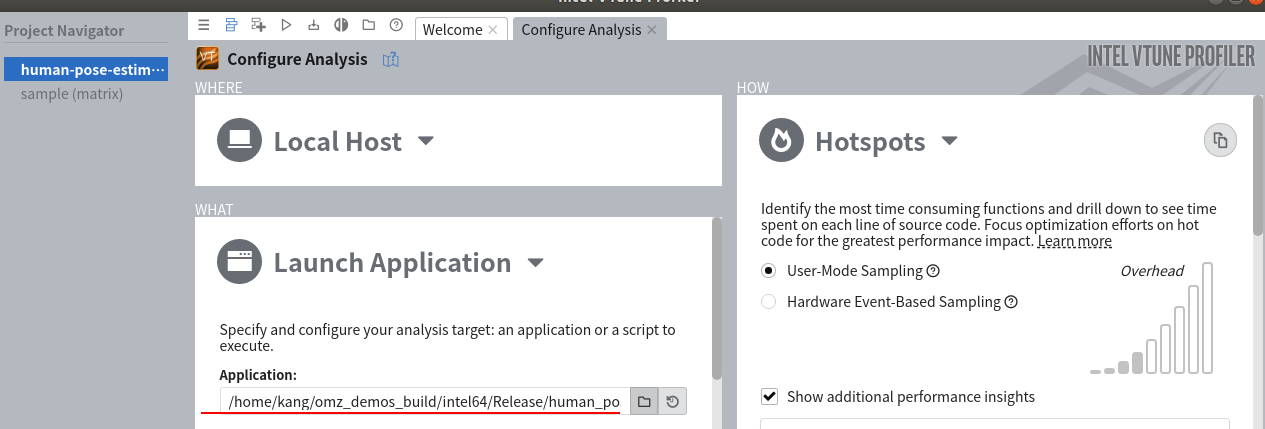Click the help tour icon beside Configure Analysis
This screenshot has height=429, width=1265.
point(391,60)
